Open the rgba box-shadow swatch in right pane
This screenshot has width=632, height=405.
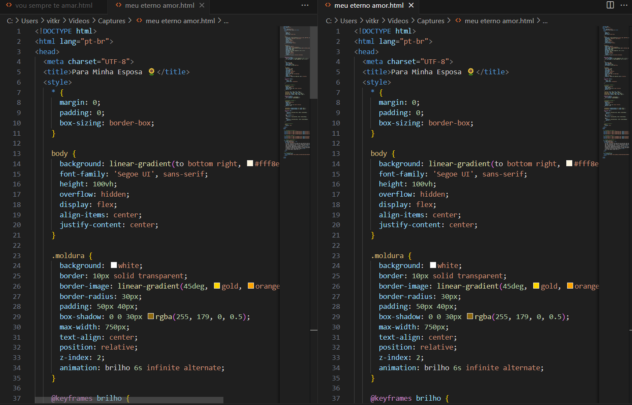[470, 316]
